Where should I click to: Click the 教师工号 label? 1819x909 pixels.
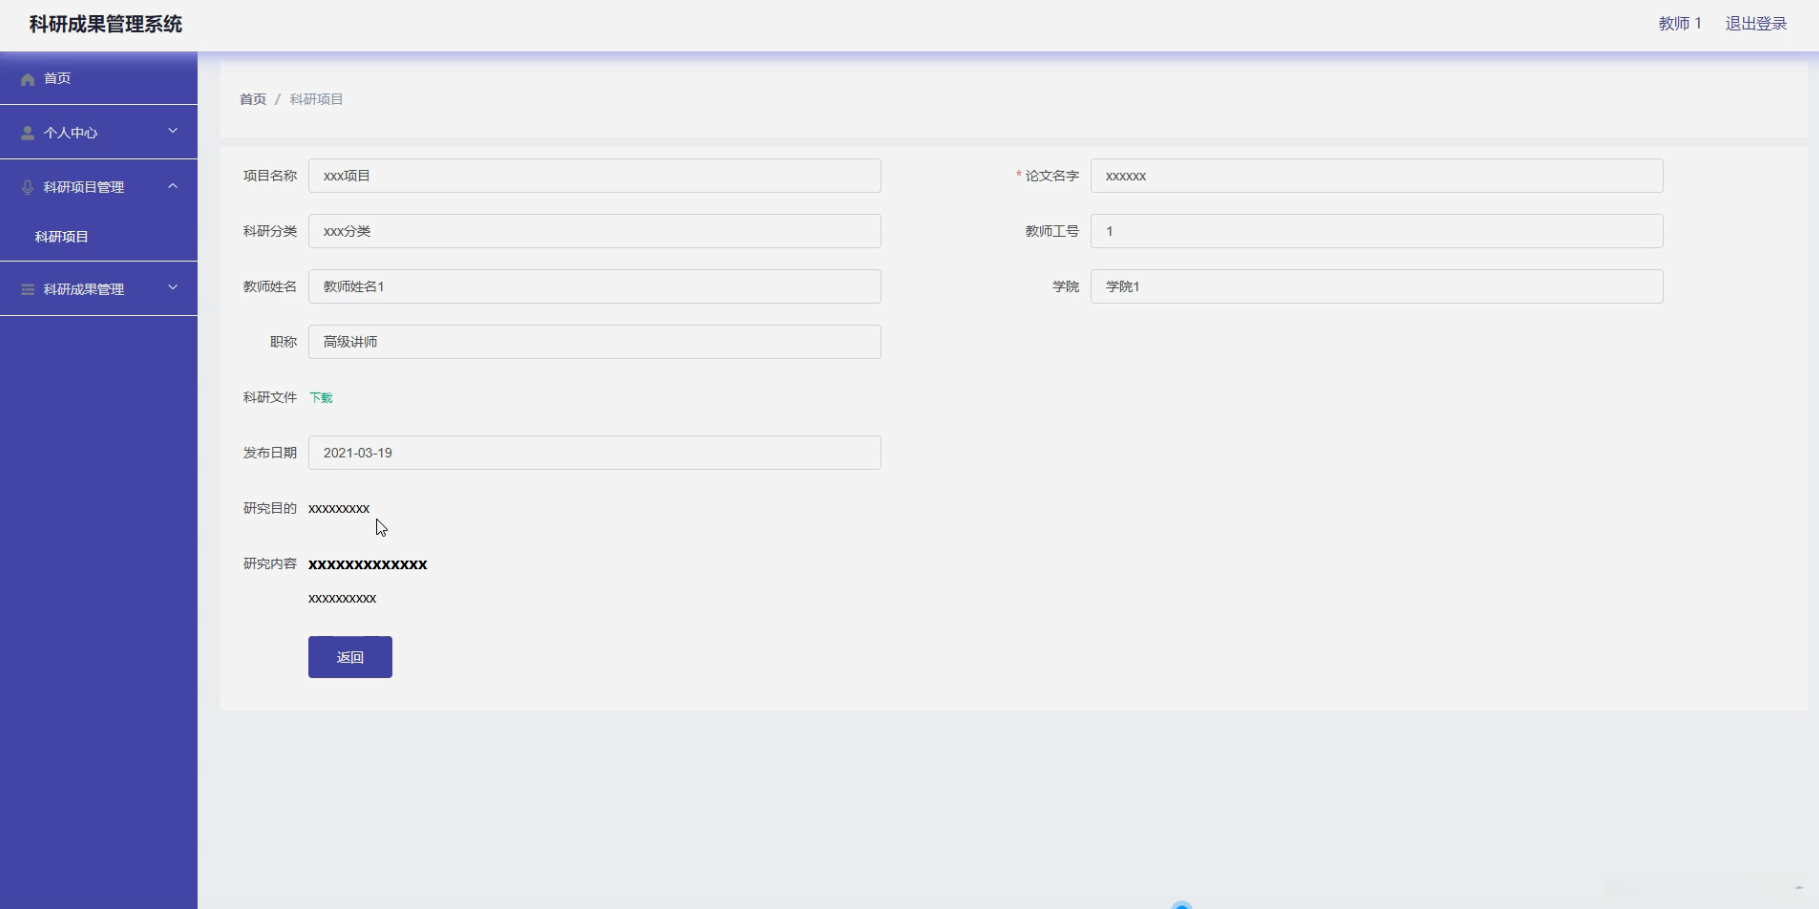[x=1052, y=231]
